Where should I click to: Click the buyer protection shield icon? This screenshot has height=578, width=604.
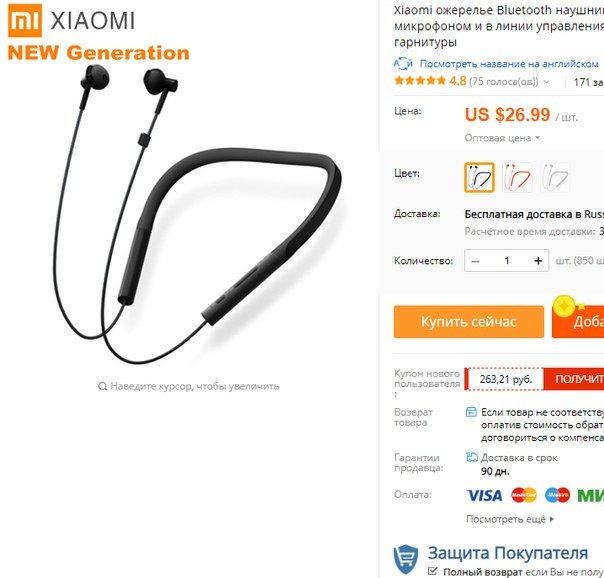pos(406,560)
